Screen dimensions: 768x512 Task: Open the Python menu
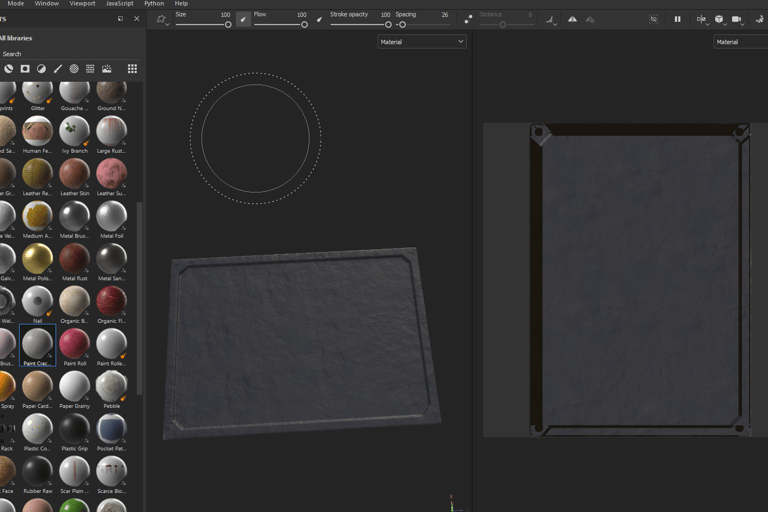153,4
